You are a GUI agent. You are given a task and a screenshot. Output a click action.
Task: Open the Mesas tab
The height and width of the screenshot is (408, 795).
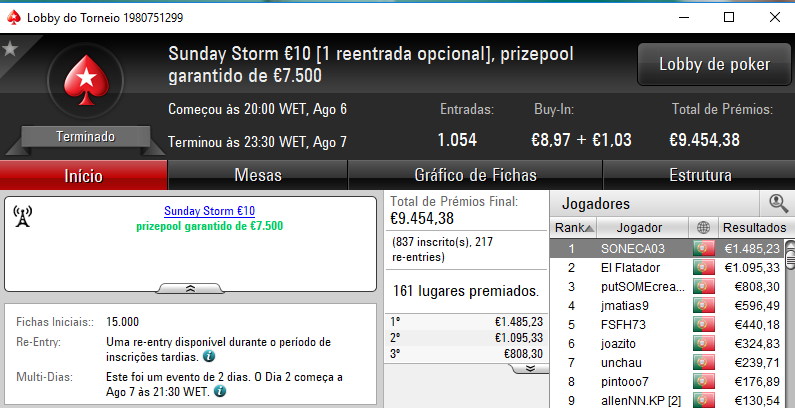(x=258, y=175)
